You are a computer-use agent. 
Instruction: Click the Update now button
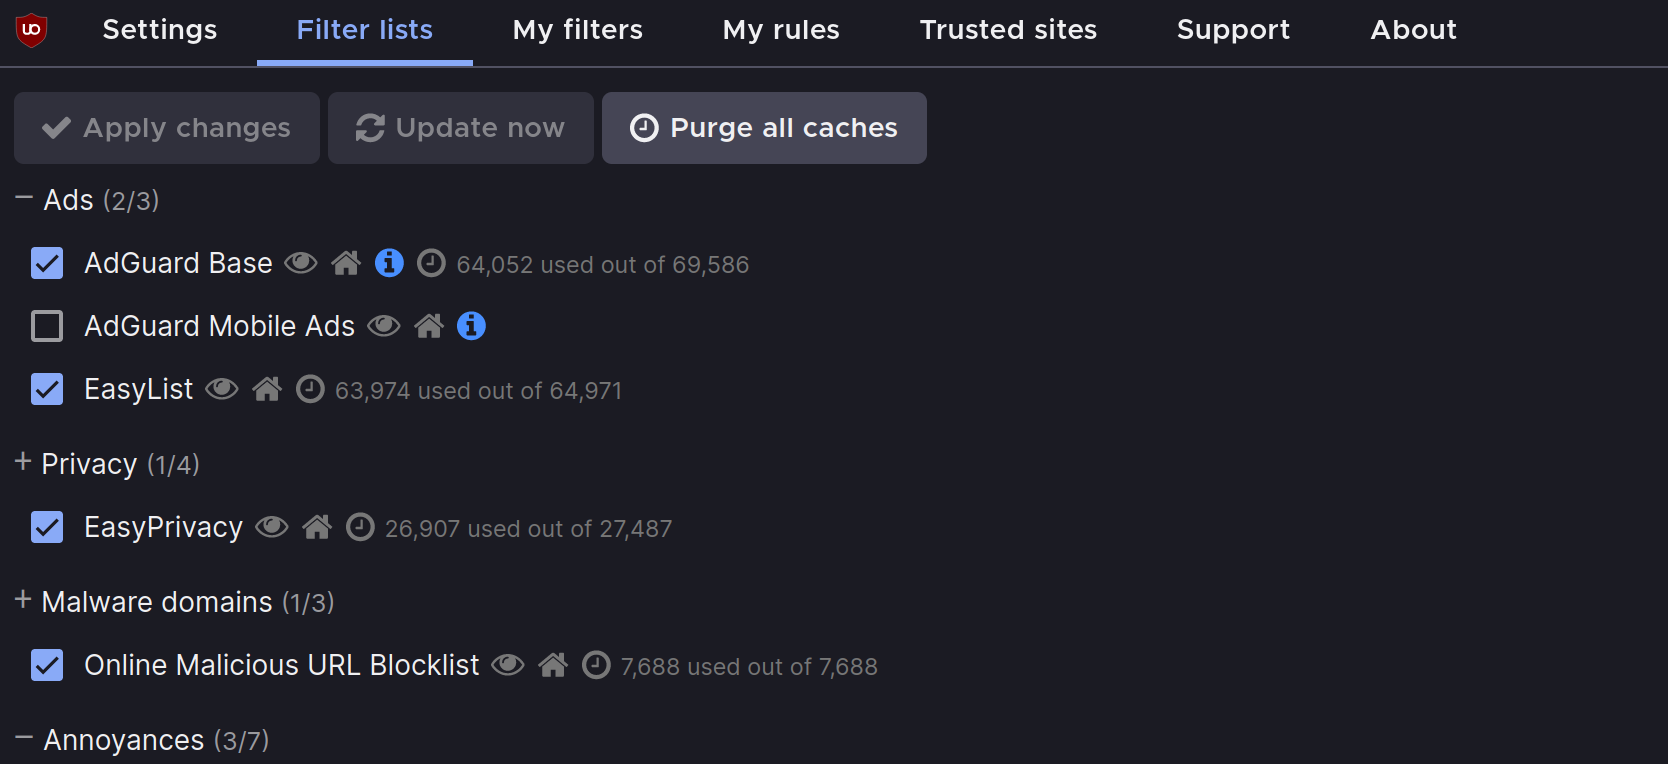pyautogui.click(x=461, y=128)
